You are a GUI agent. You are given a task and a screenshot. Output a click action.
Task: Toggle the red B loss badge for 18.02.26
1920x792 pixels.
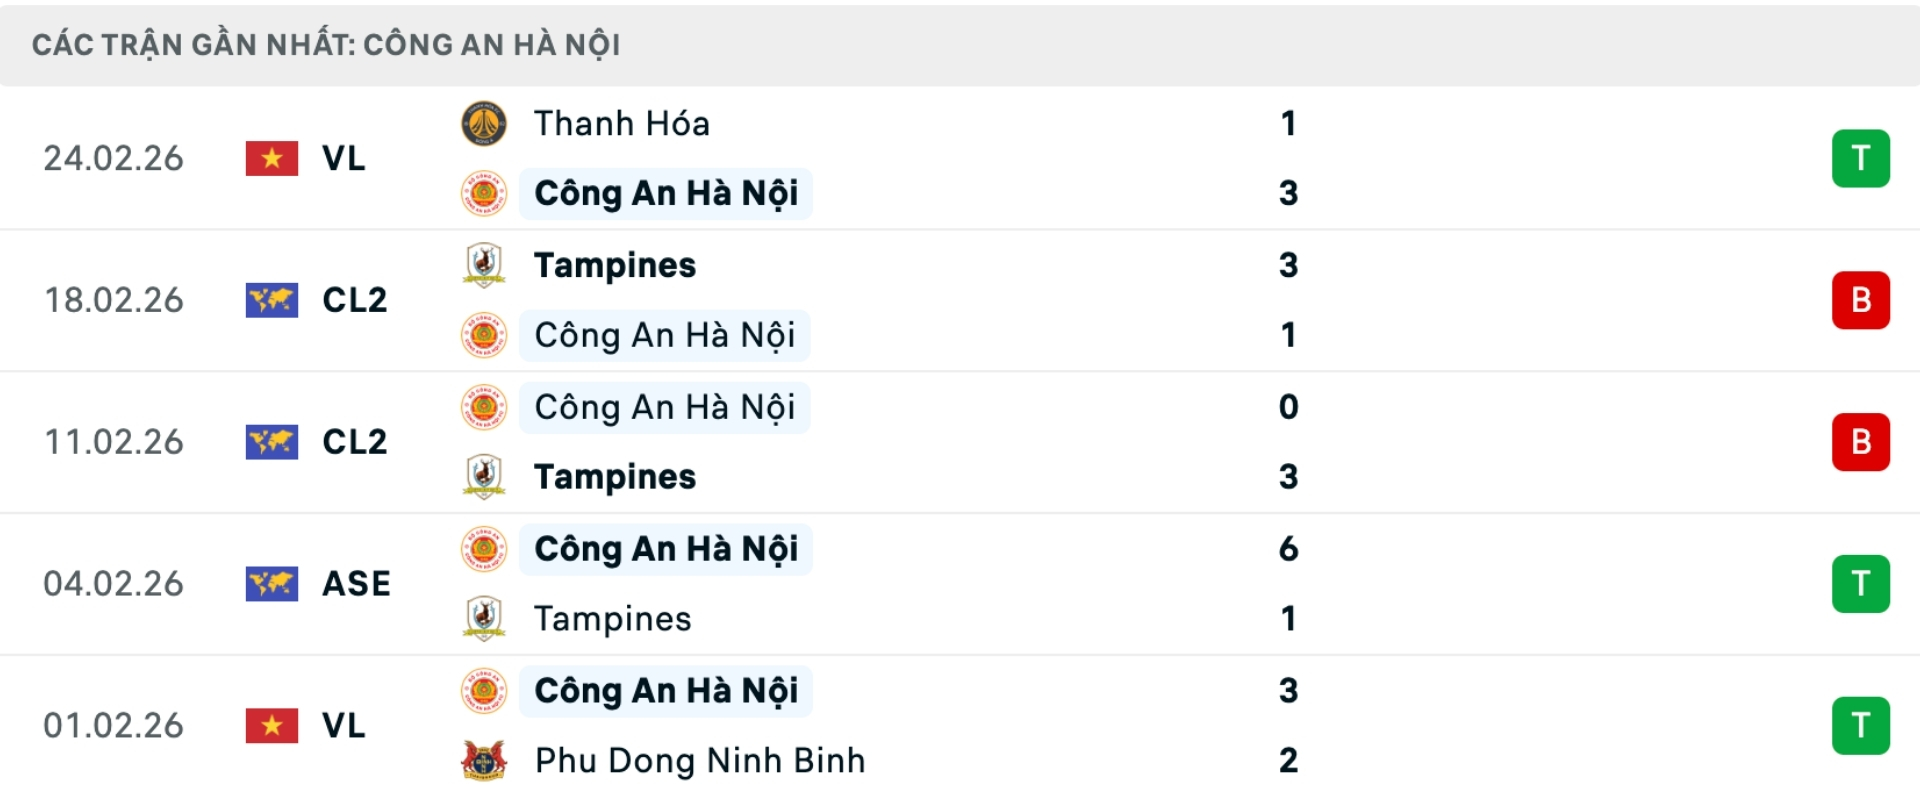click(1861, 300)
